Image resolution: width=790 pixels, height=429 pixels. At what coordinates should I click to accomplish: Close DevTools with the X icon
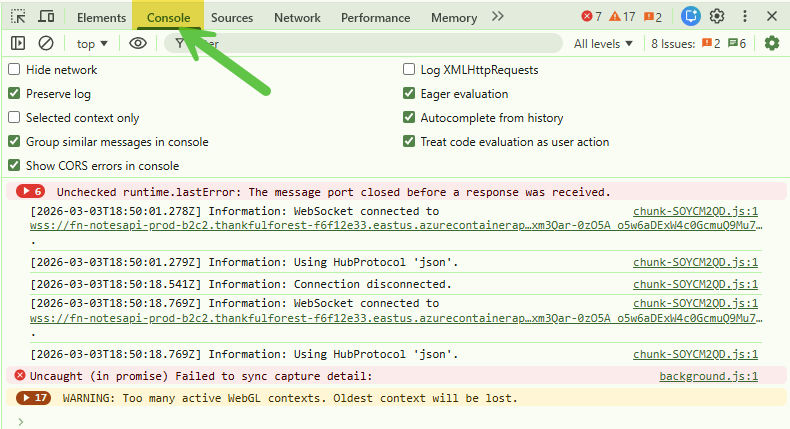click(771, 16)
